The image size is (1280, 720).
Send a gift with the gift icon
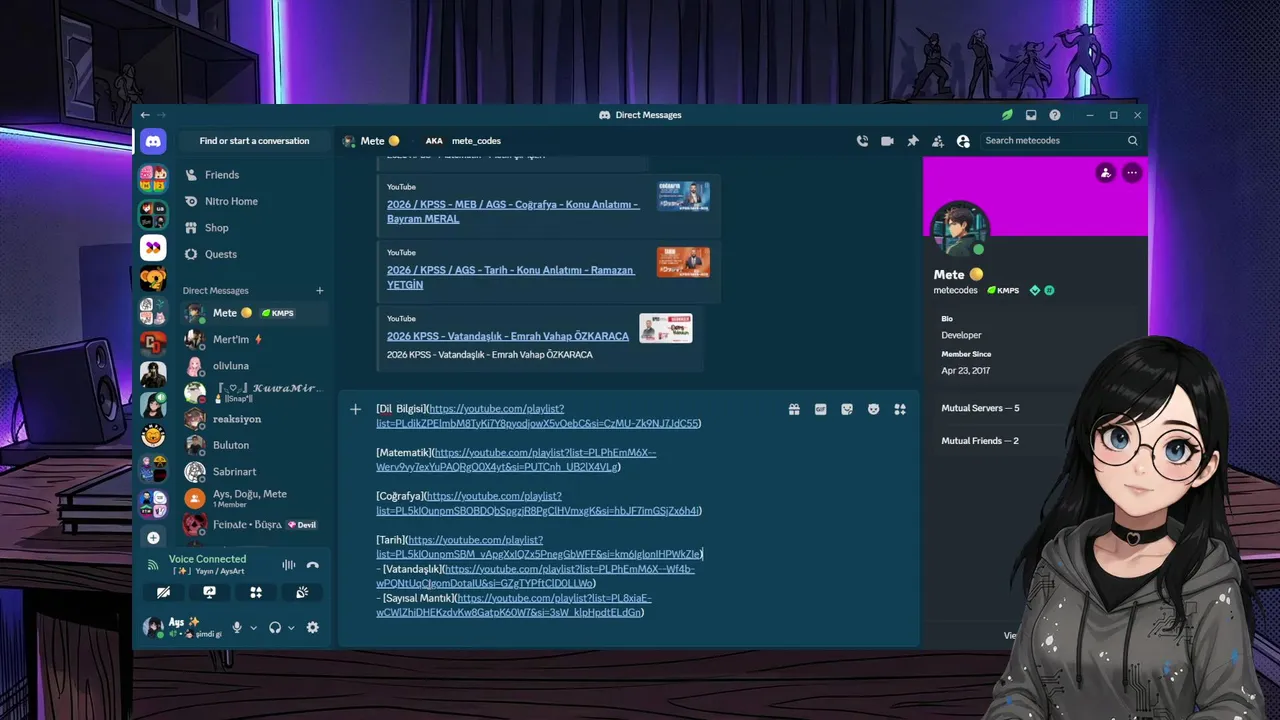coord(794,409)
